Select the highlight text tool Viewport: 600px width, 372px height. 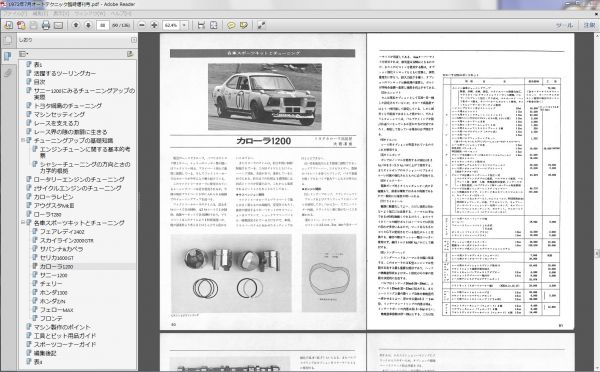[243, 25]
